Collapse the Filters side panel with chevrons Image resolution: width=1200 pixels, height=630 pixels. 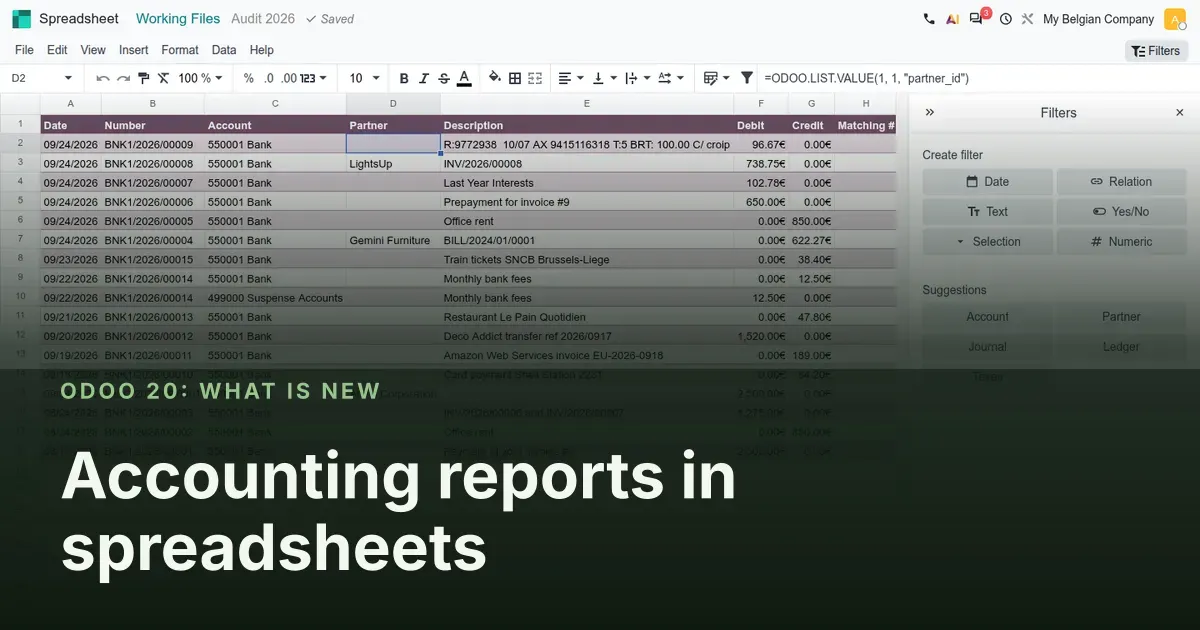[930, 113]
